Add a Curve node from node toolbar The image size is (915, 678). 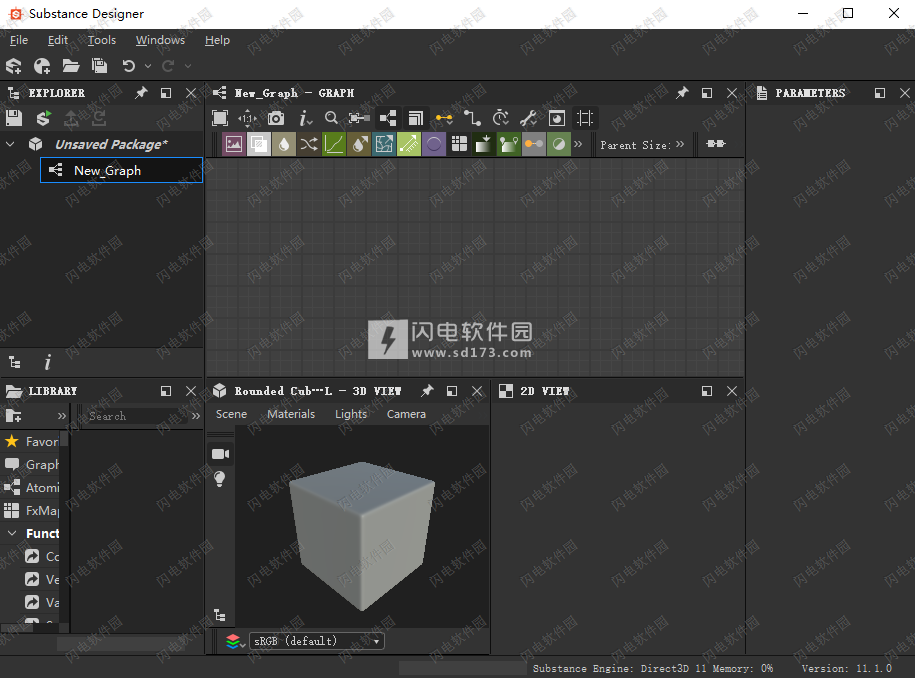tap(334, 144)
